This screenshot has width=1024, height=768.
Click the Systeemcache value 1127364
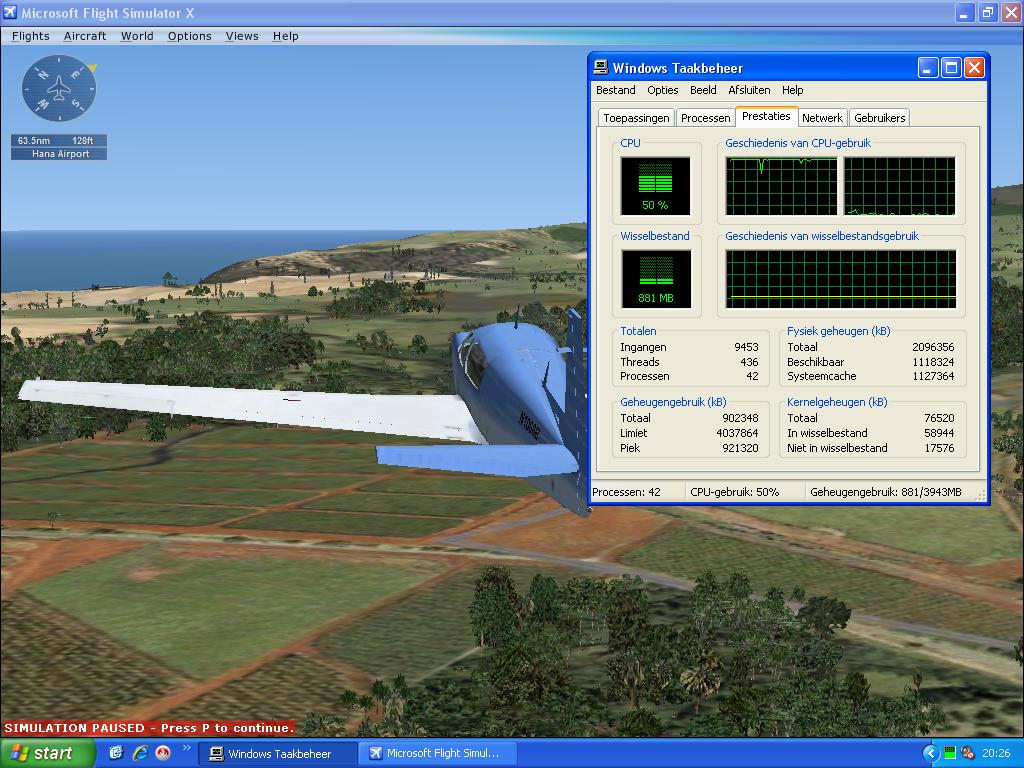[933, 376]
